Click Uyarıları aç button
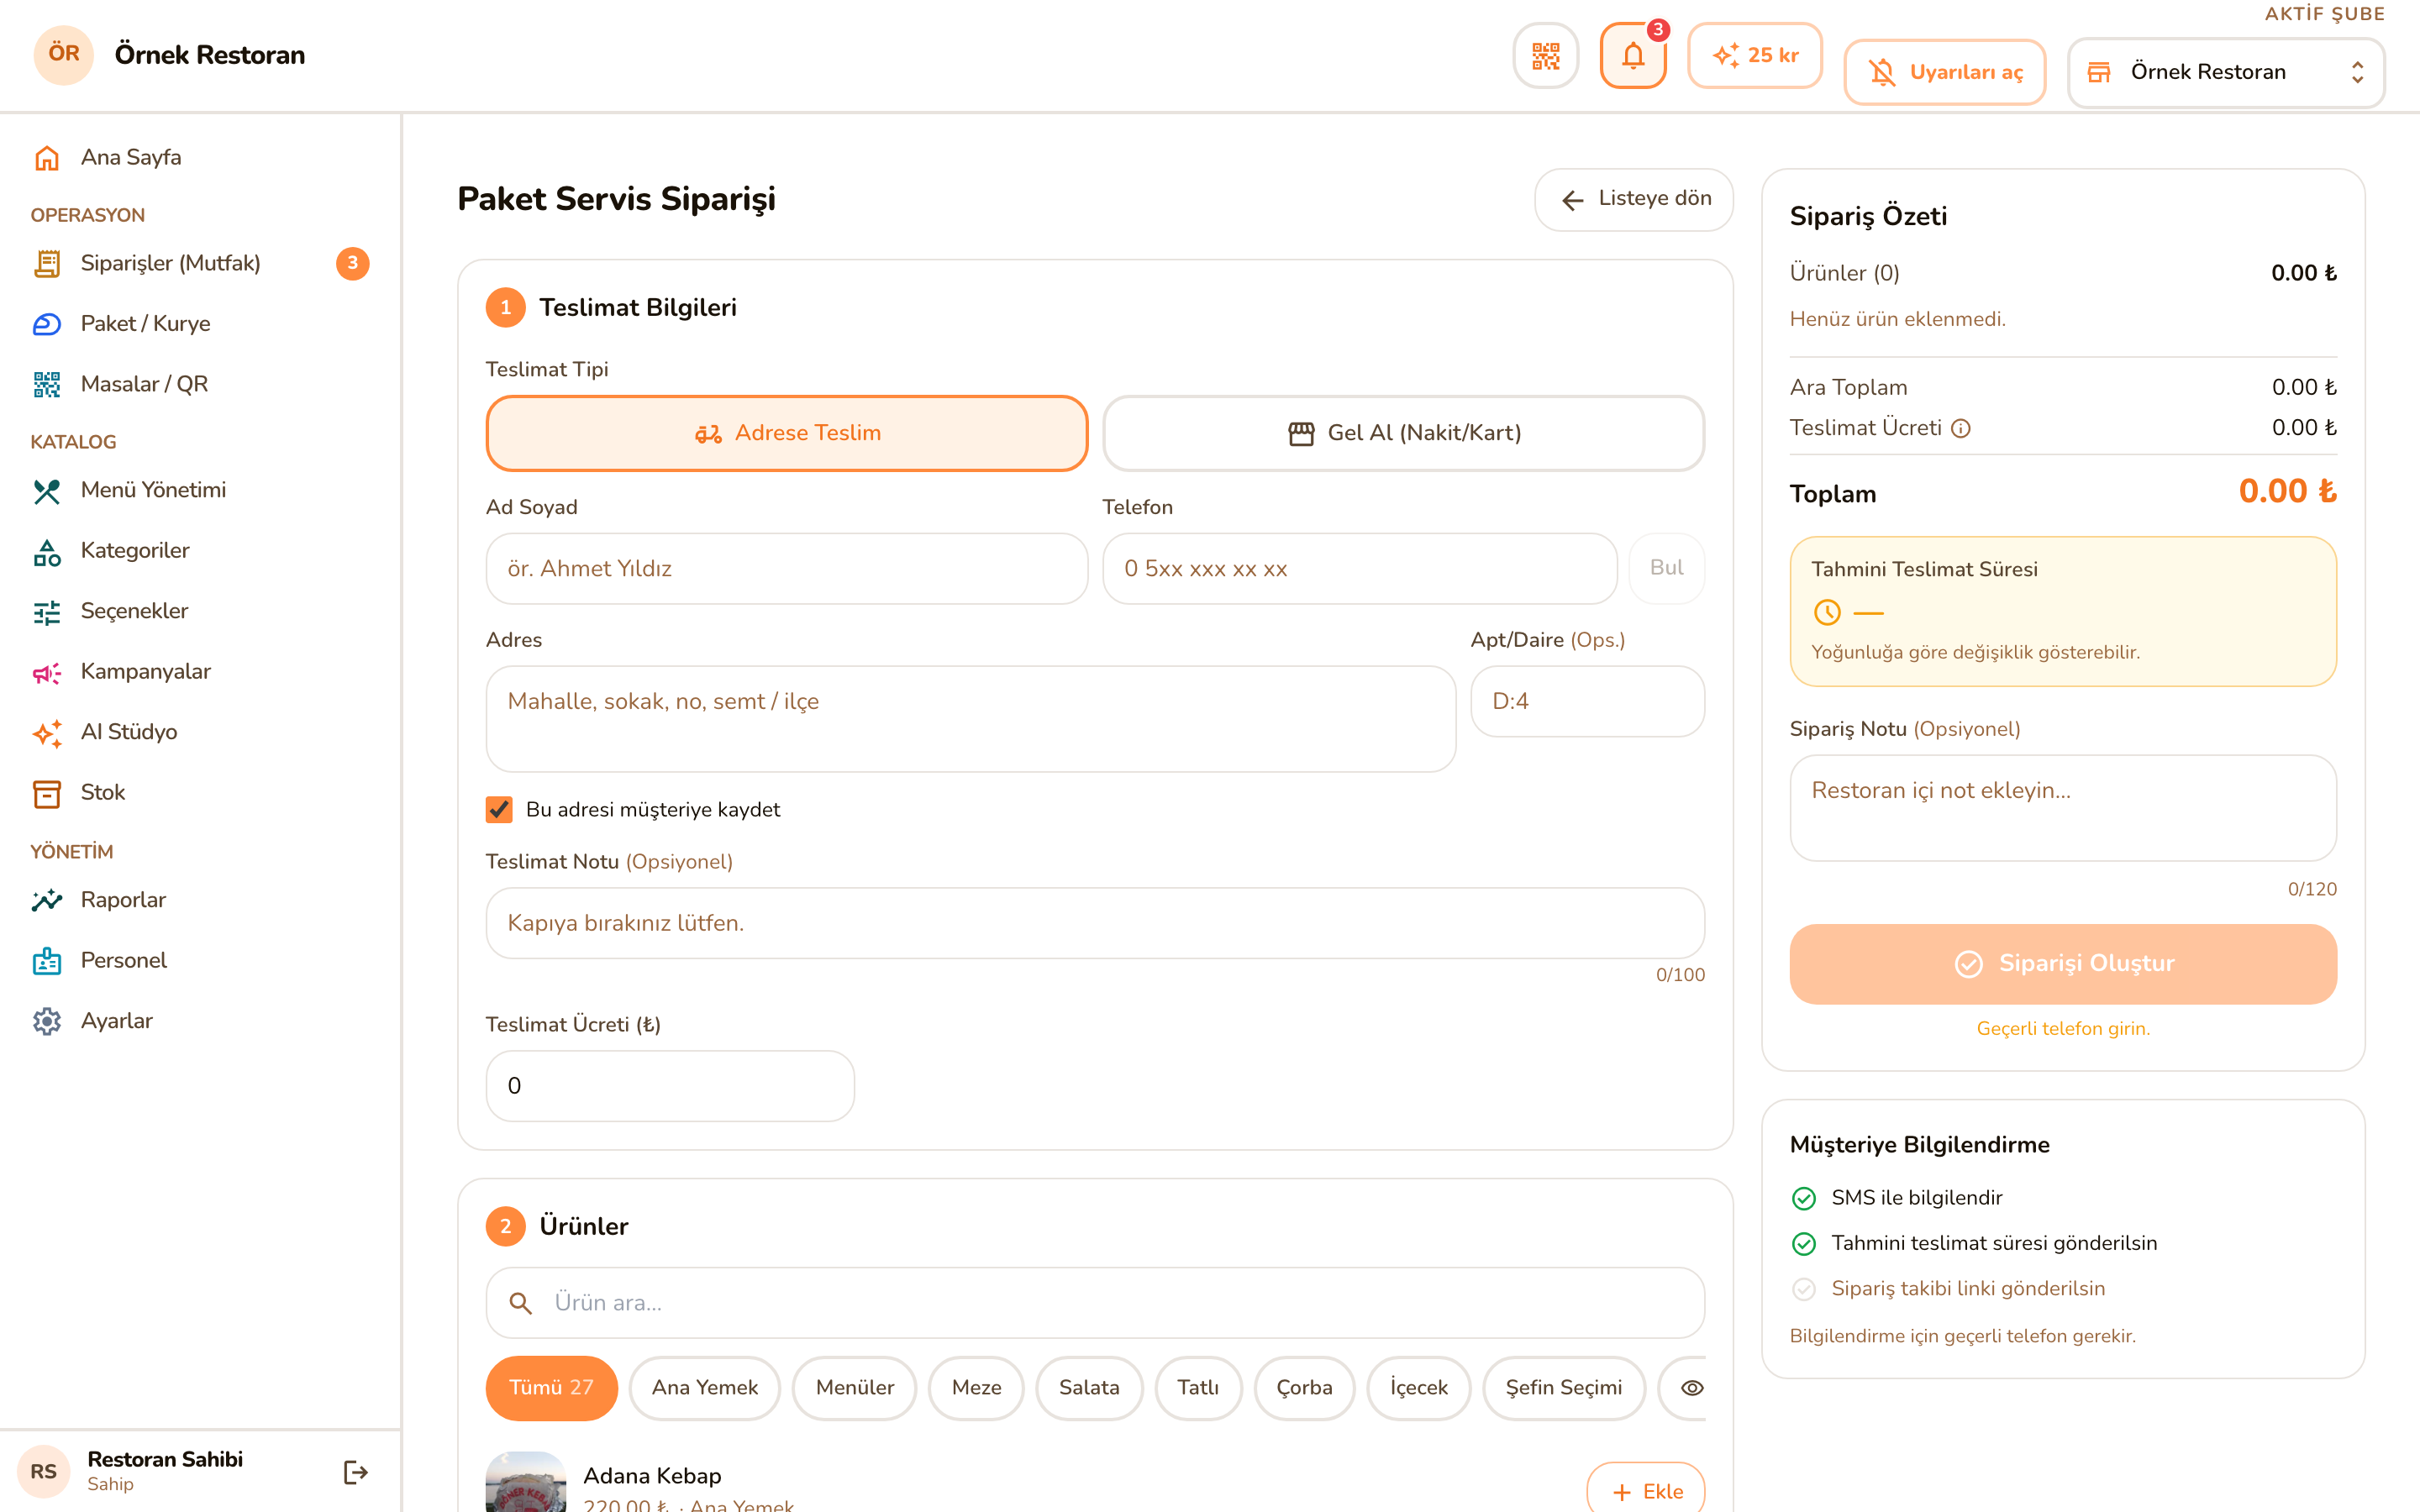 click(x=1945, y=72)
